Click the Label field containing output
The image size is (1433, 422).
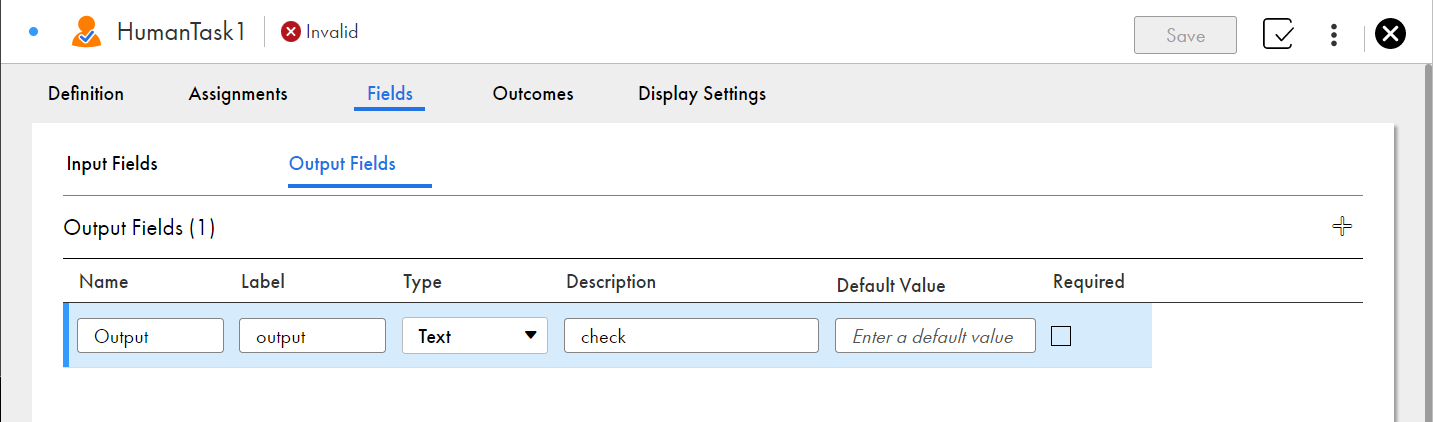(x=312, y=336)
